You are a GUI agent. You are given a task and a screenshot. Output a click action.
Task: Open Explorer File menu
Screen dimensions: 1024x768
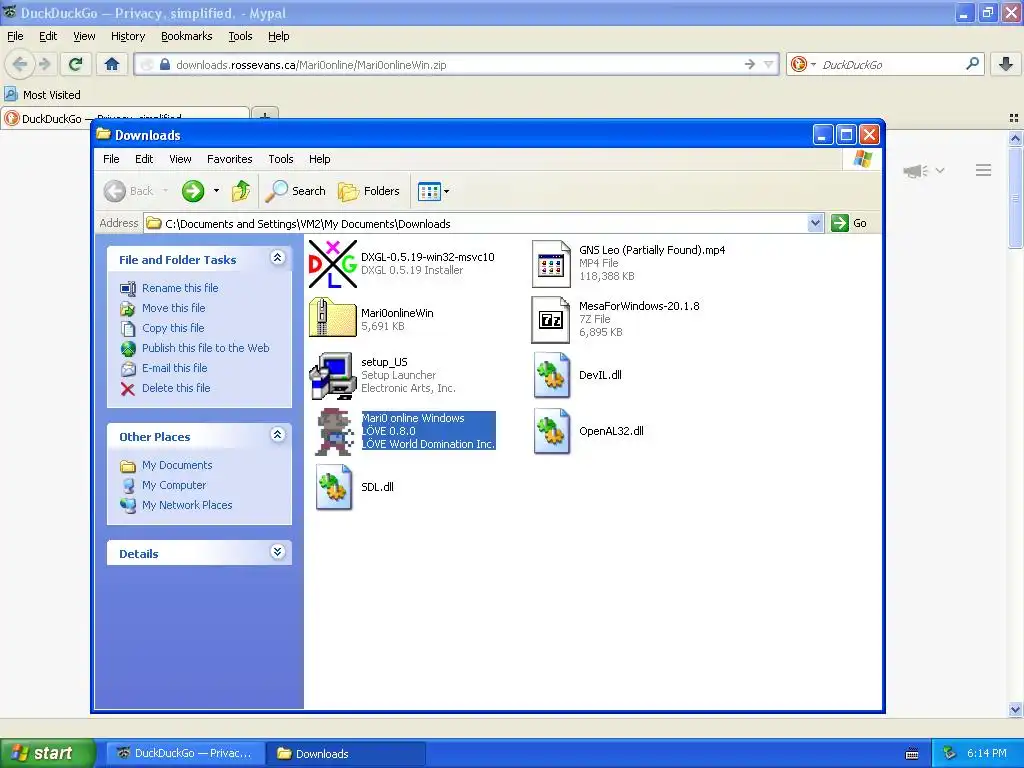(111, 159)
